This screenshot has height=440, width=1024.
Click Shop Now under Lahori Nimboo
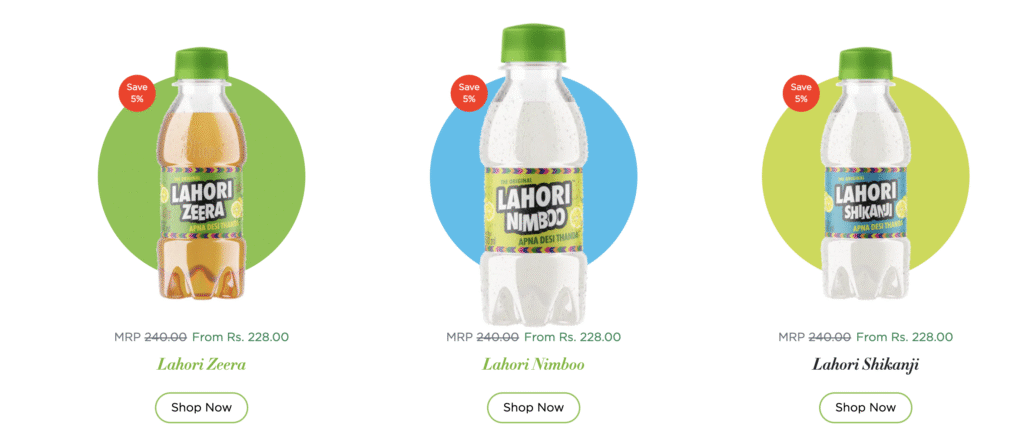point(534,407)
